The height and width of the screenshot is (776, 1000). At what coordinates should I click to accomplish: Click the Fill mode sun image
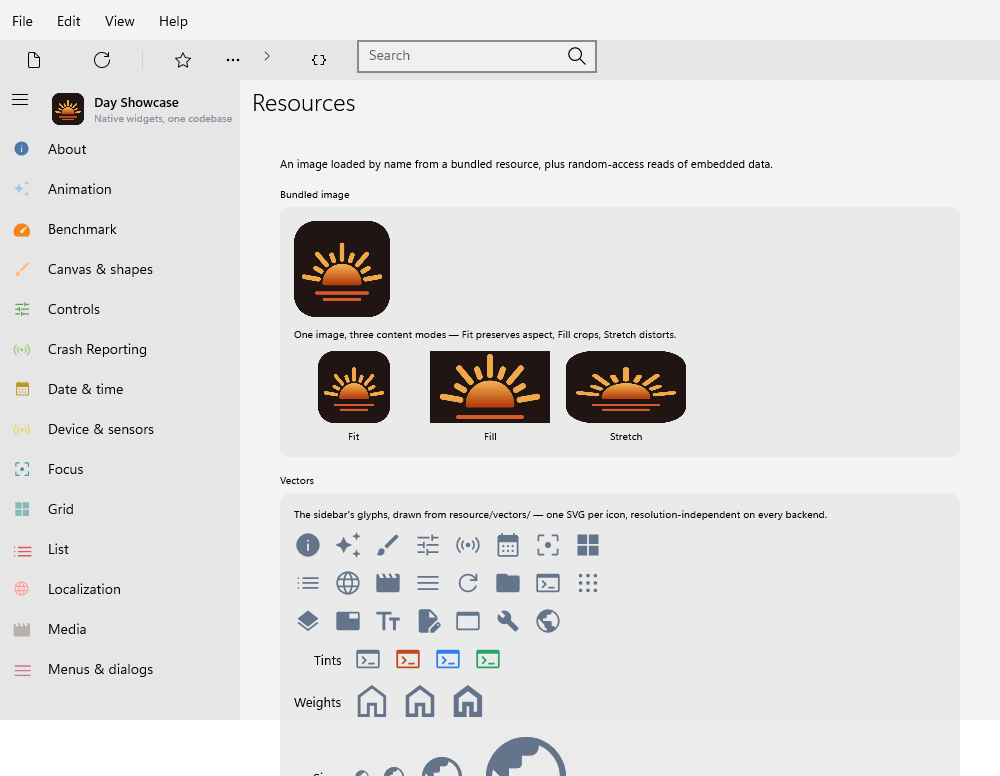tap(490, 387)
